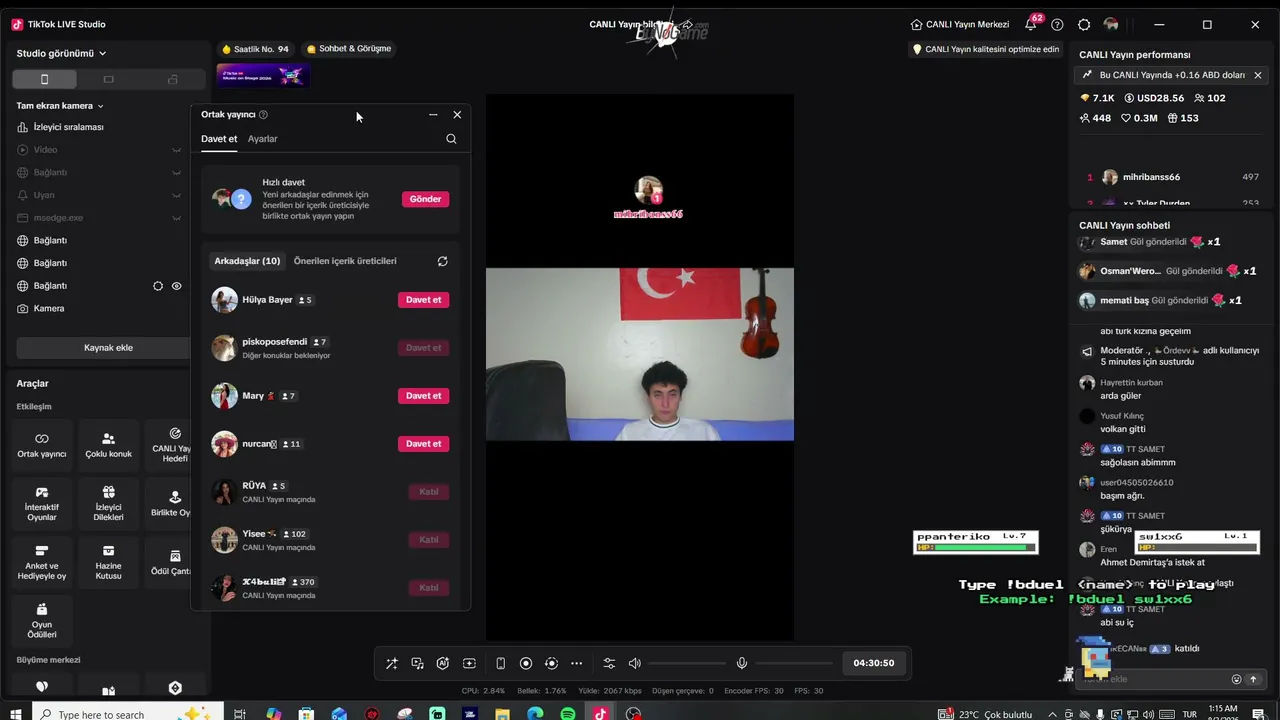Image resolution: width=1280 pixels, height=720 pixels.
Task: Switch to the Ayarlar tab
Action: 263,139
